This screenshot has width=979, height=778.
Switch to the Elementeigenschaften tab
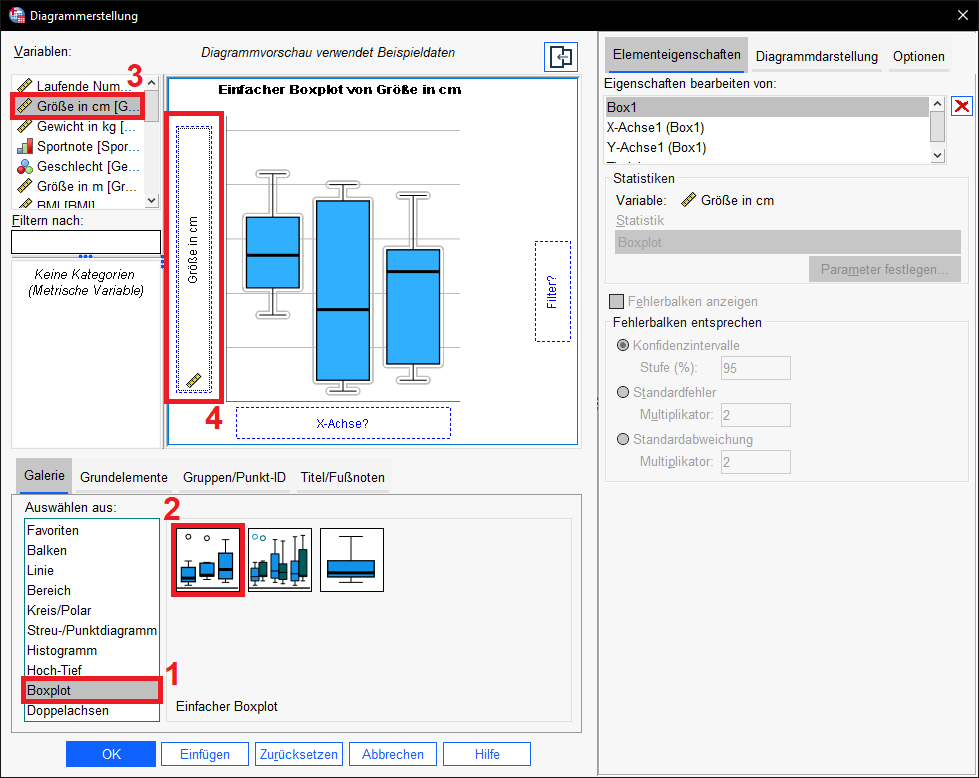(676, 55)
